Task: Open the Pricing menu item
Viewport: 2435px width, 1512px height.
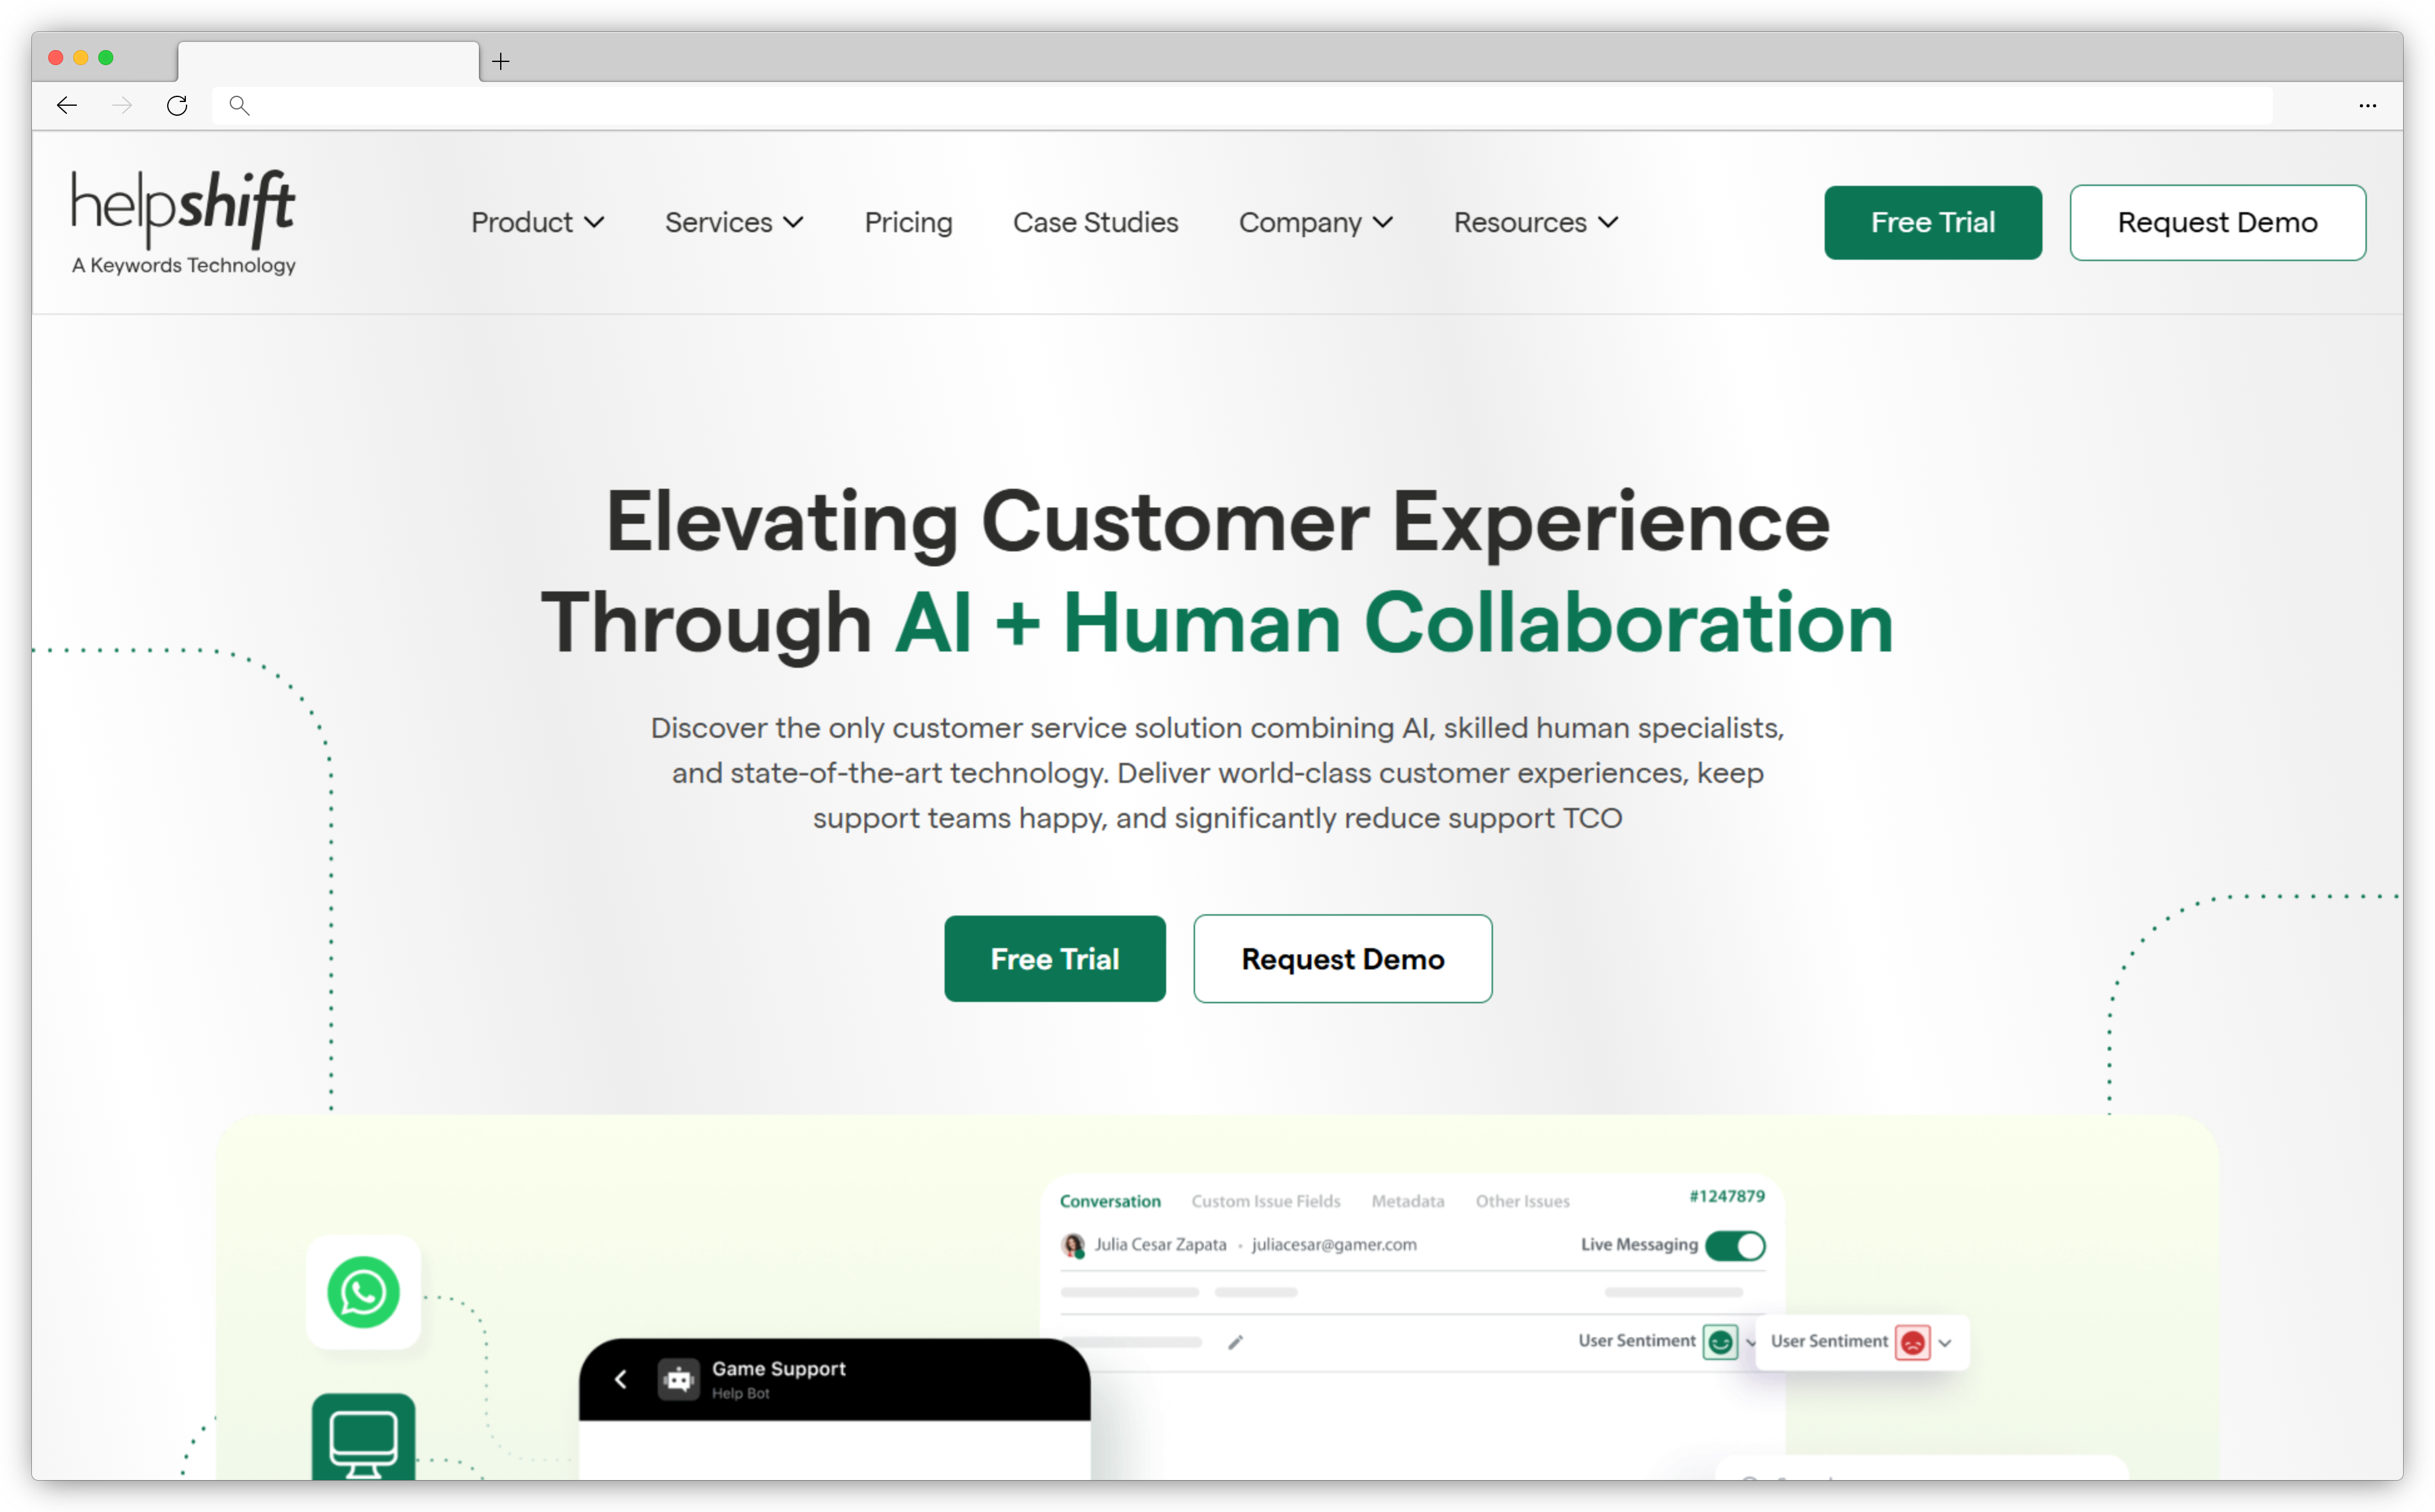Action: click(908, 221)
